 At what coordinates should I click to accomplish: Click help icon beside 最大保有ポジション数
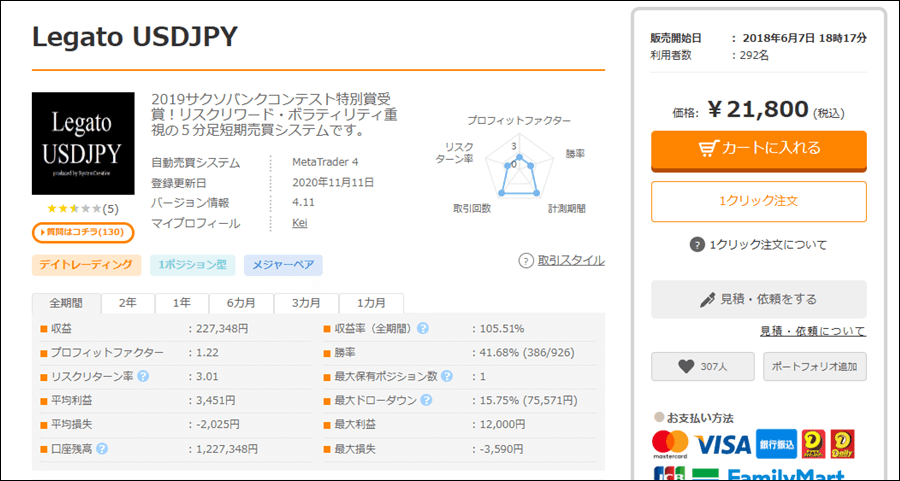point(447,376)
